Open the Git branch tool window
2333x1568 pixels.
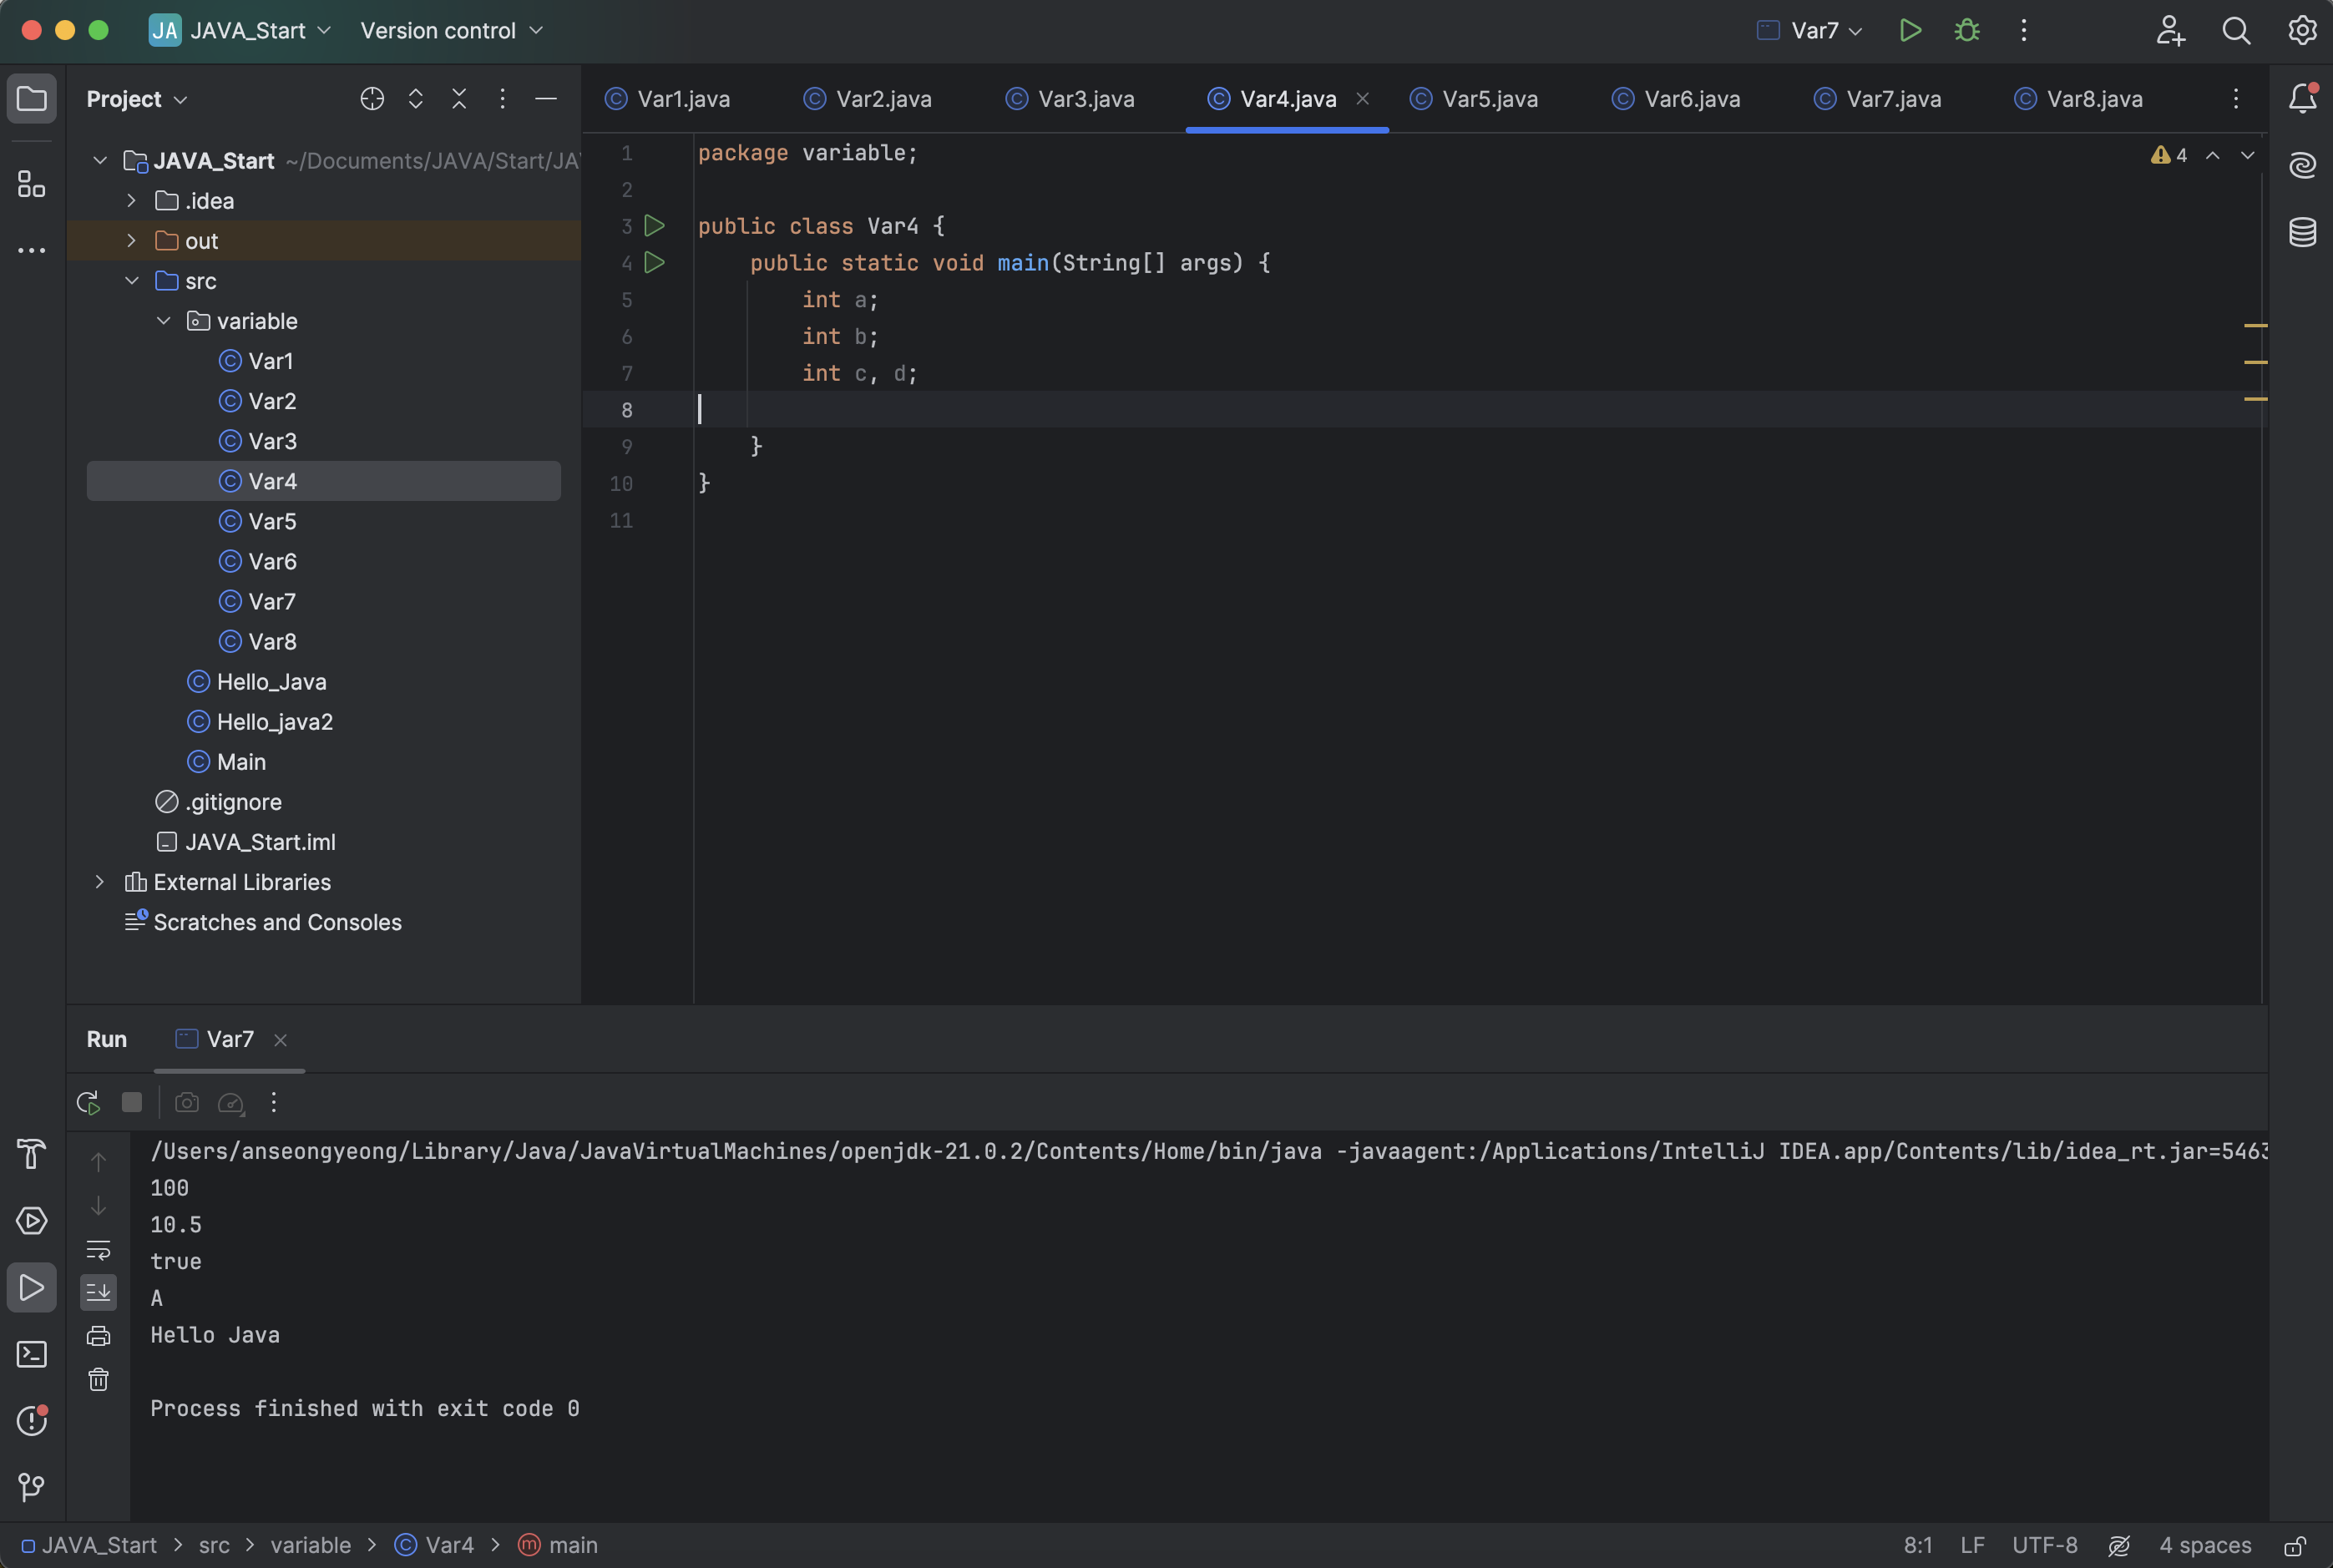tap(32, 1487)
